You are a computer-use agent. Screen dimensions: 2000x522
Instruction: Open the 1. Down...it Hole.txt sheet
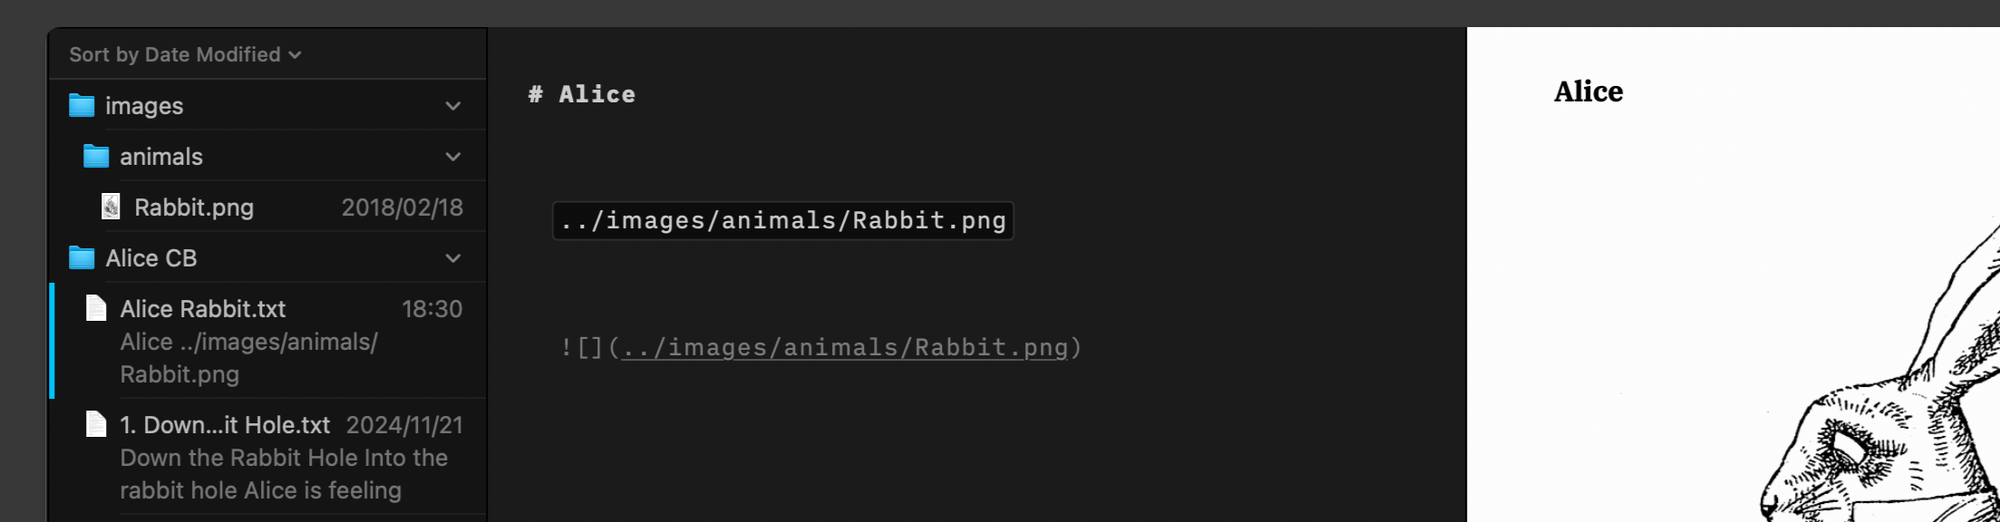270,457
